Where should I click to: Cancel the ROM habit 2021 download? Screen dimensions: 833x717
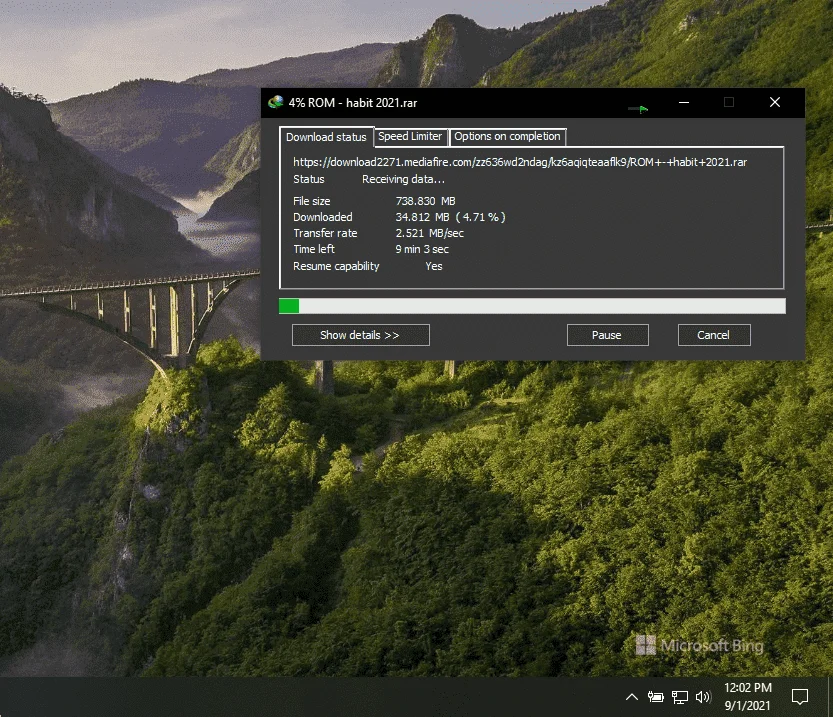pyautogui.click(x=713, y=335)
